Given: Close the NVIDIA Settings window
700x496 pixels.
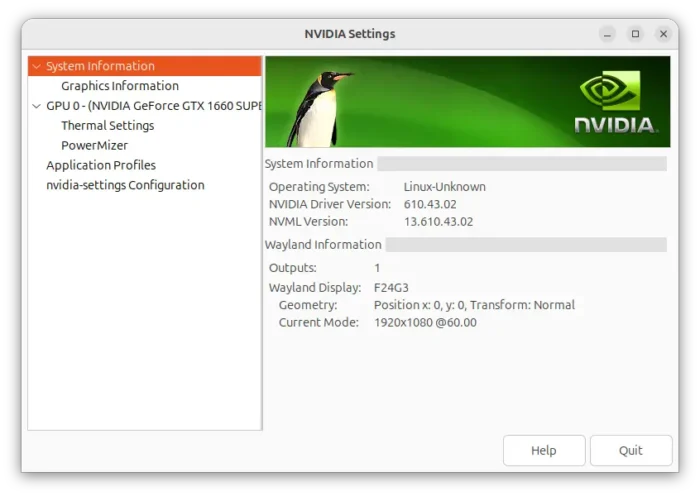Looking at the screenshot, I should point(663,34).
